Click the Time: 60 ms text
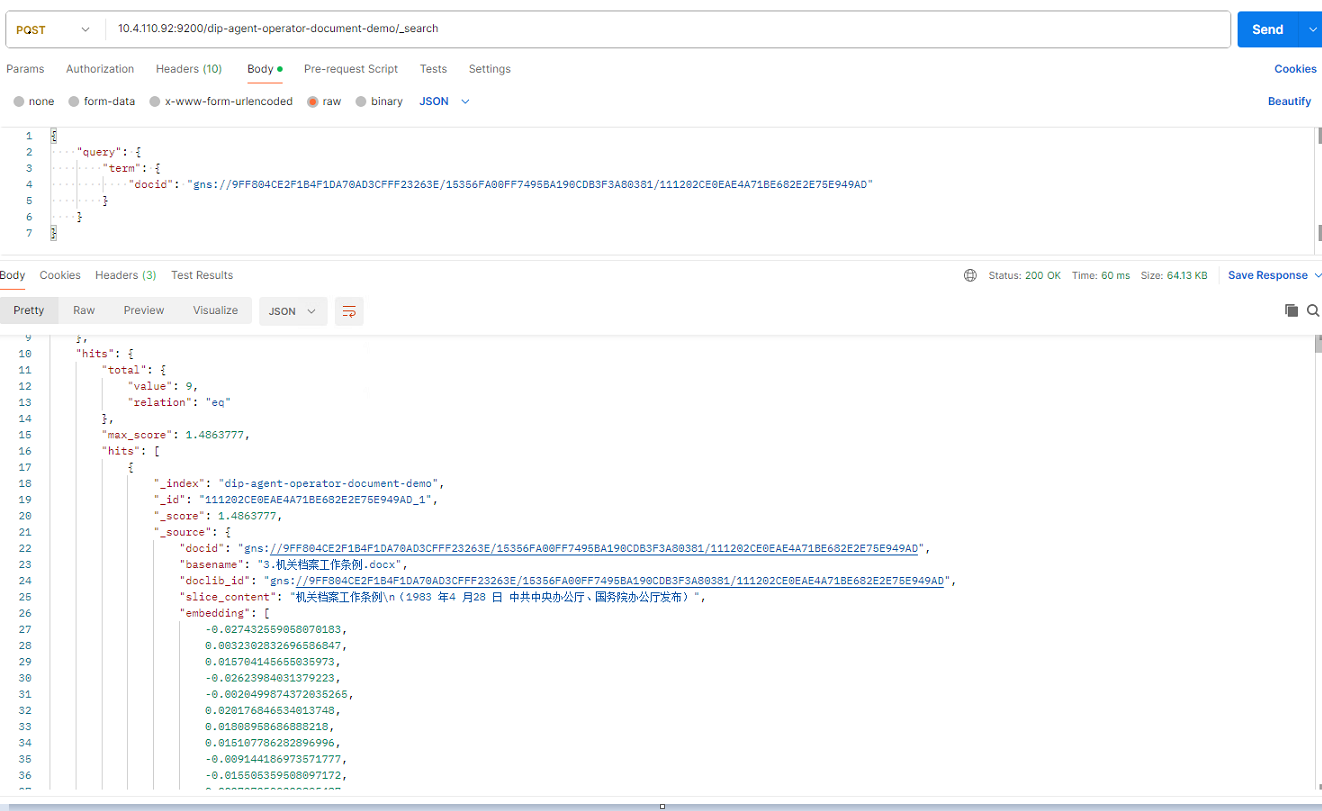Image resolution: width=1322 pixels, height=811 pixels. click(1101, 275)
